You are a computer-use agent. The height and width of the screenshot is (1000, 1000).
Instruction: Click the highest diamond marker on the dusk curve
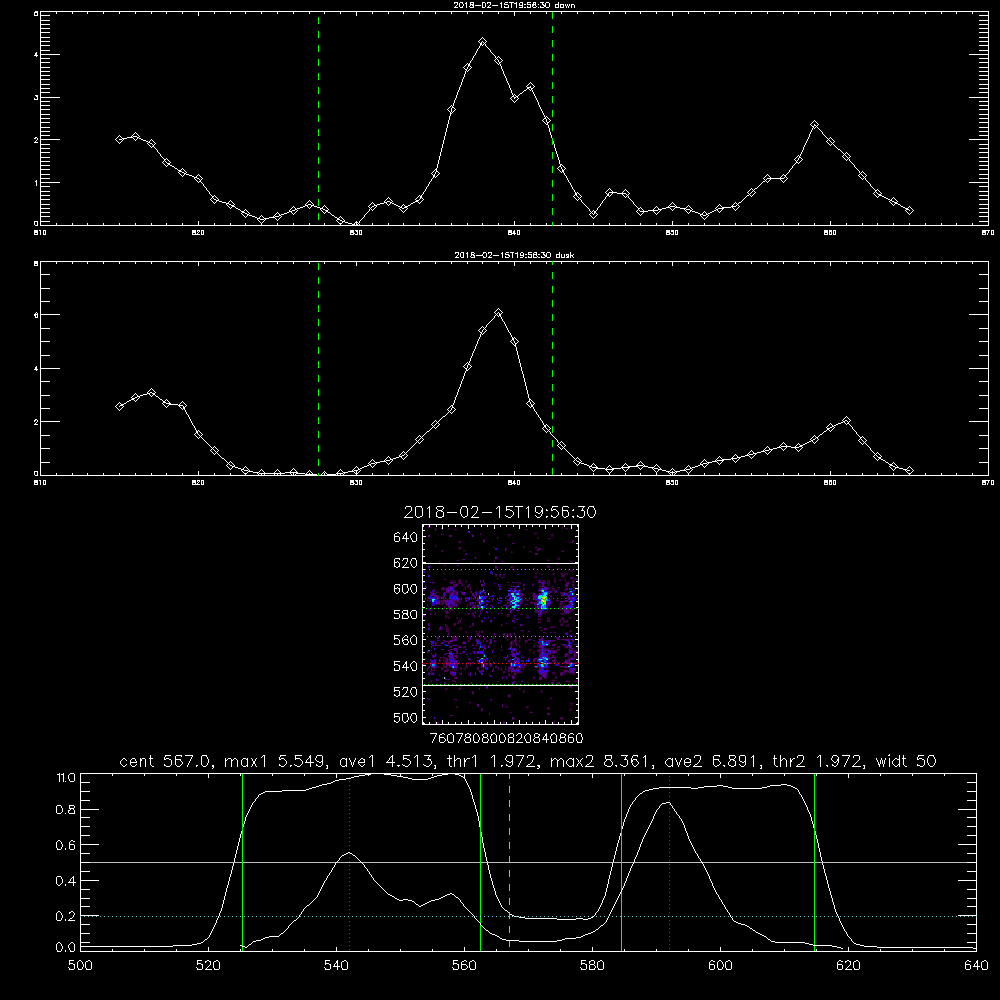(499, 312)
